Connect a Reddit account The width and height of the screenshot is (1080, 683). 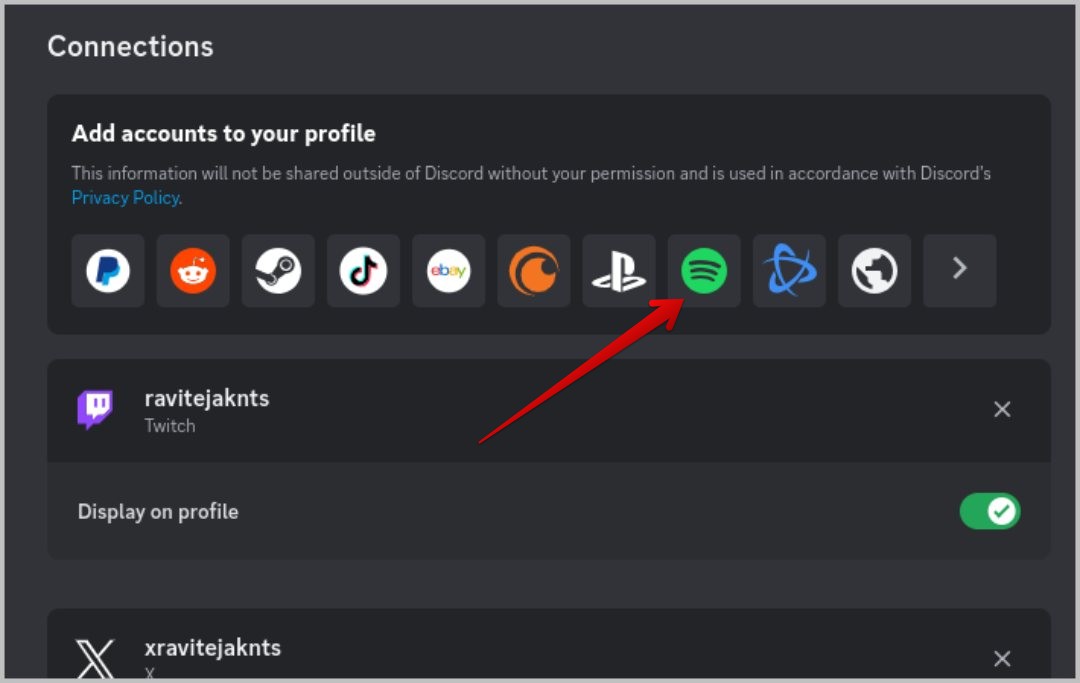point(193,271)
